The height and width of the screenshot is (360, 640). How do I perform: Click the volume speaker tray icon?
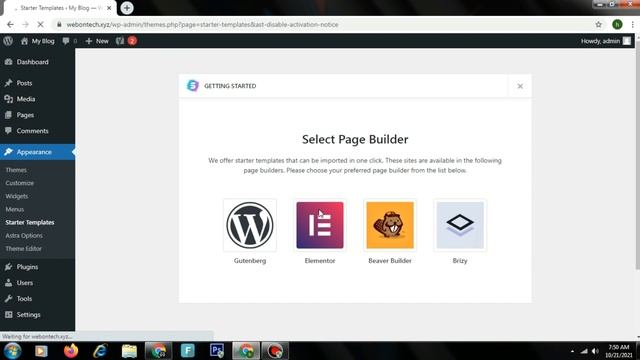(596, 351)
